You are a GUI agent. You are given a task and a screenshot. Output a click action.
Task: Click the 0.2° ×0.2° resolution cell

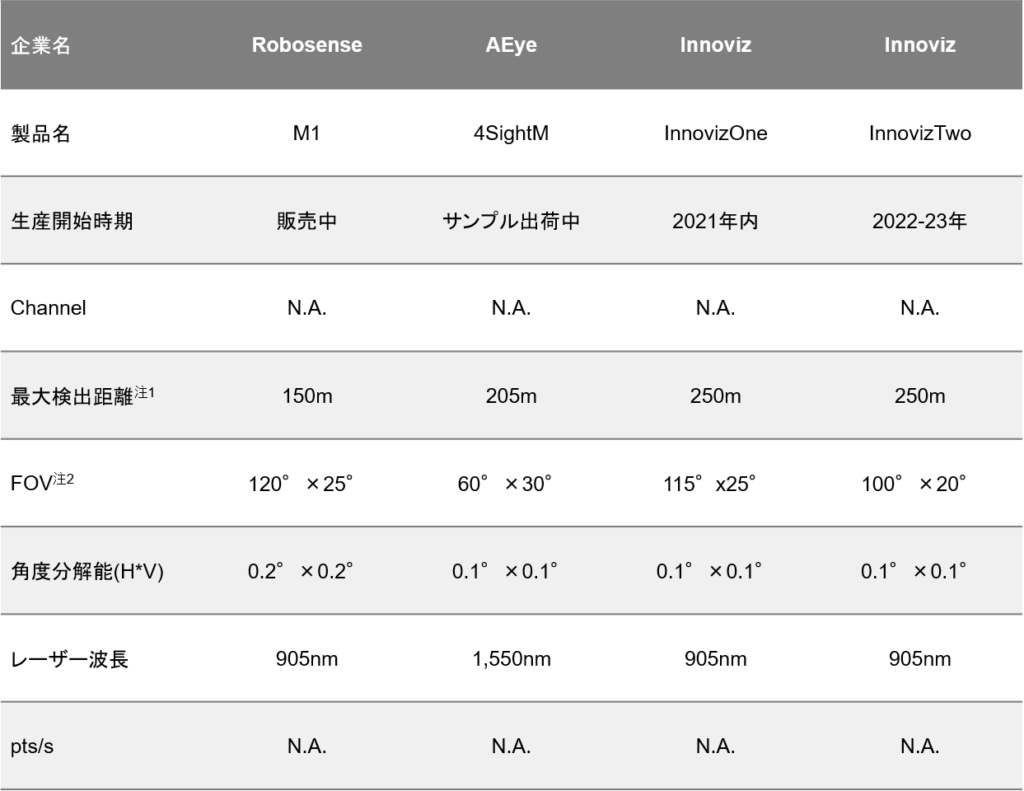301,572
